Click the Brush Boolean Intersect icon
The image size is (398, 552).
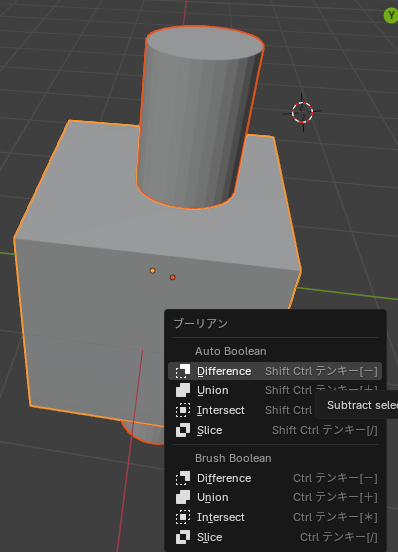(183, 517)
